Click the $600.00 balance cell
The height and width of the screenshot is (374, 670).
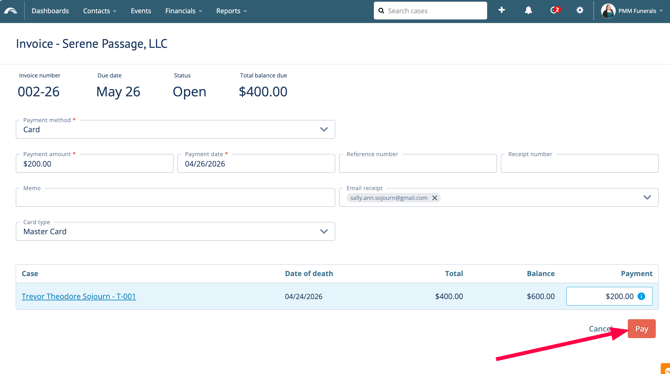tap(541, 296)
